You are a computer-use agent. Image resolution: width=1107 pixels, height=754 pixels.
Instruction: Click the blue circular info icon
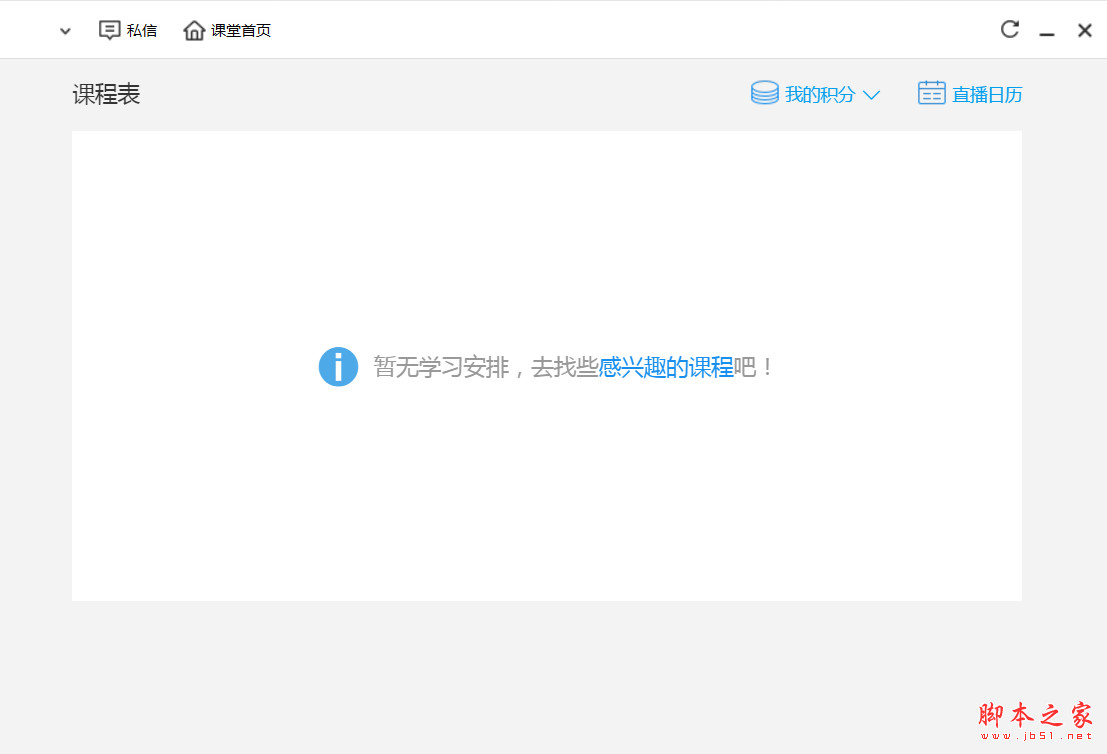[338, 367]
